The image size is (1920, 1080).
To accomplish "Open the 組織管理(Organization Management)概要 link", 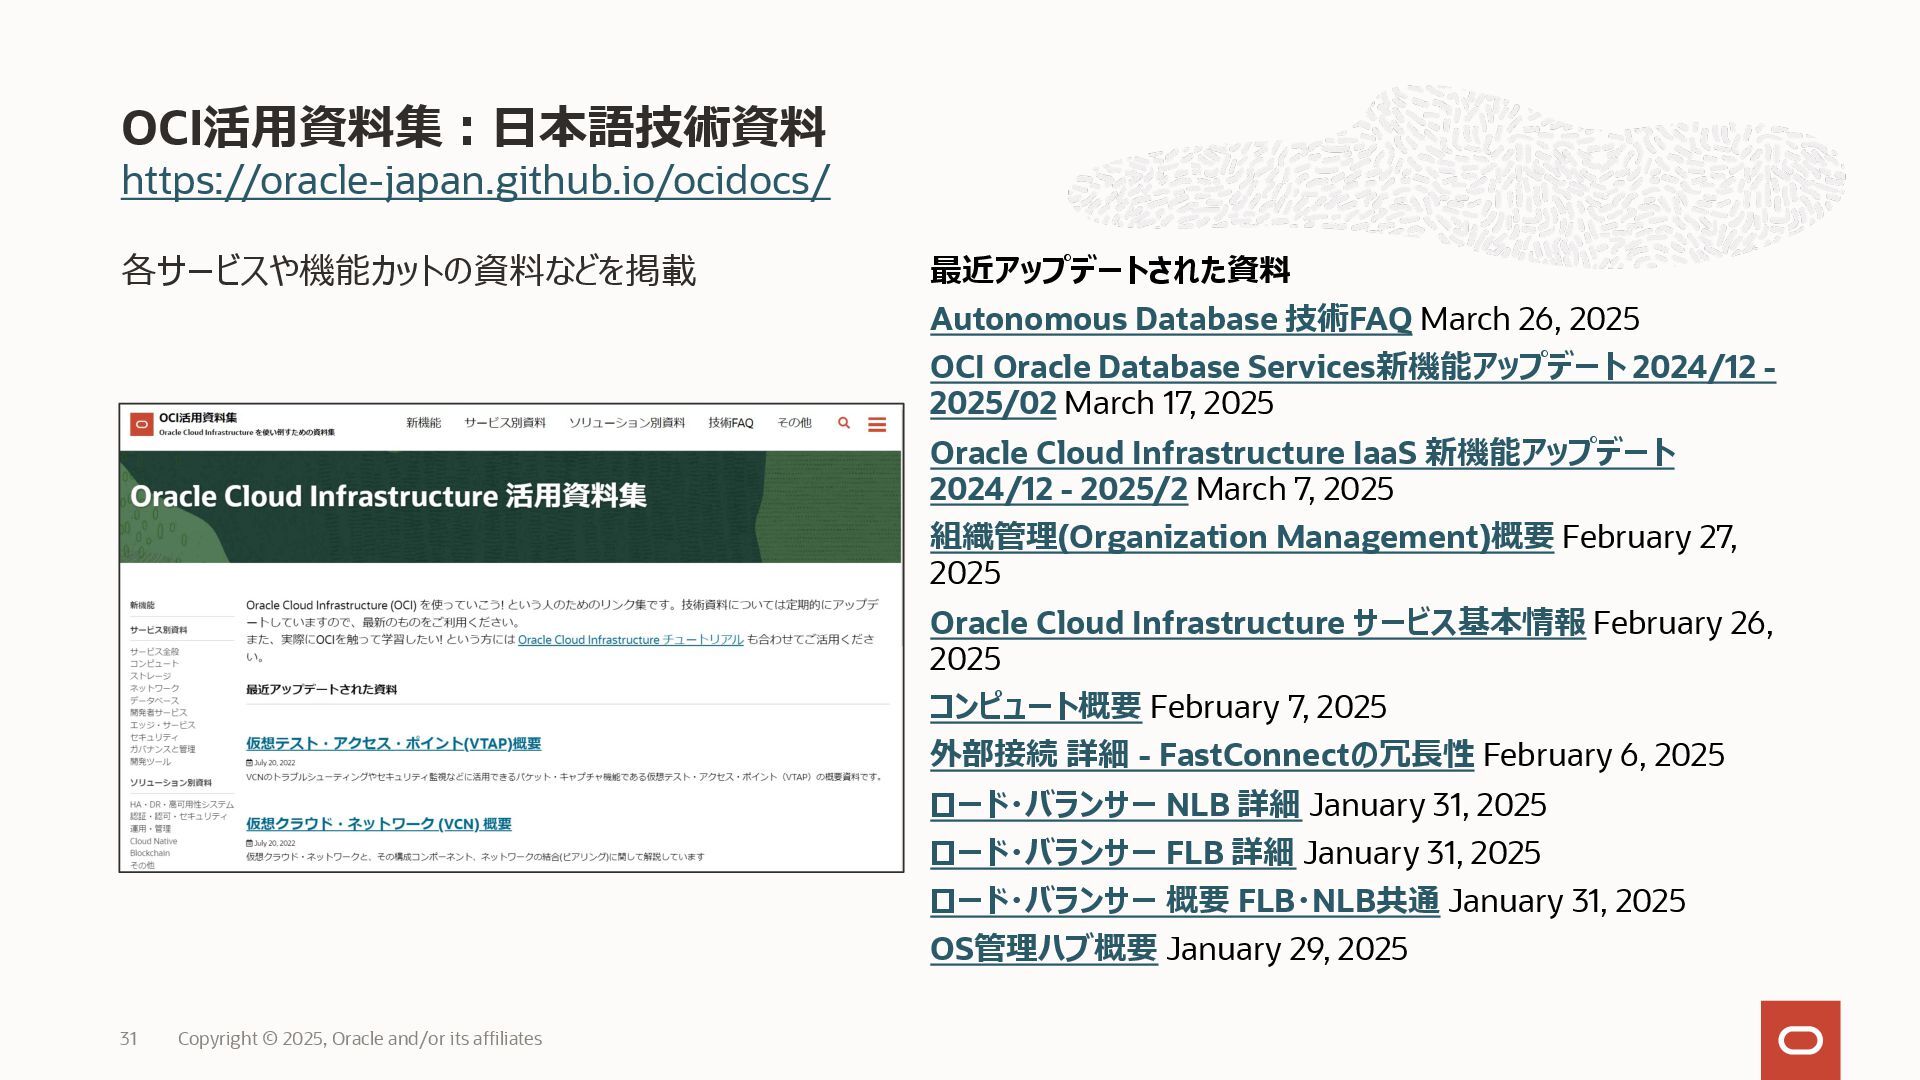I will pyautogui.click(x=1241, y=537).
